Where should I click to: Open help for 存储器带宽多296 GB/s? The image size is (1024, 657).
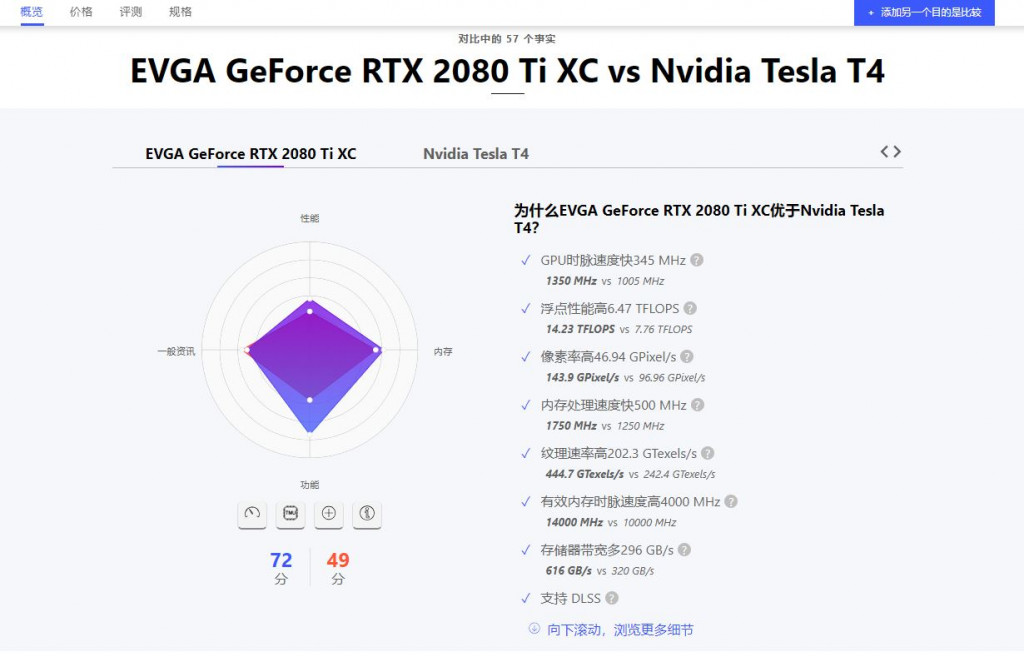point(684,550)
